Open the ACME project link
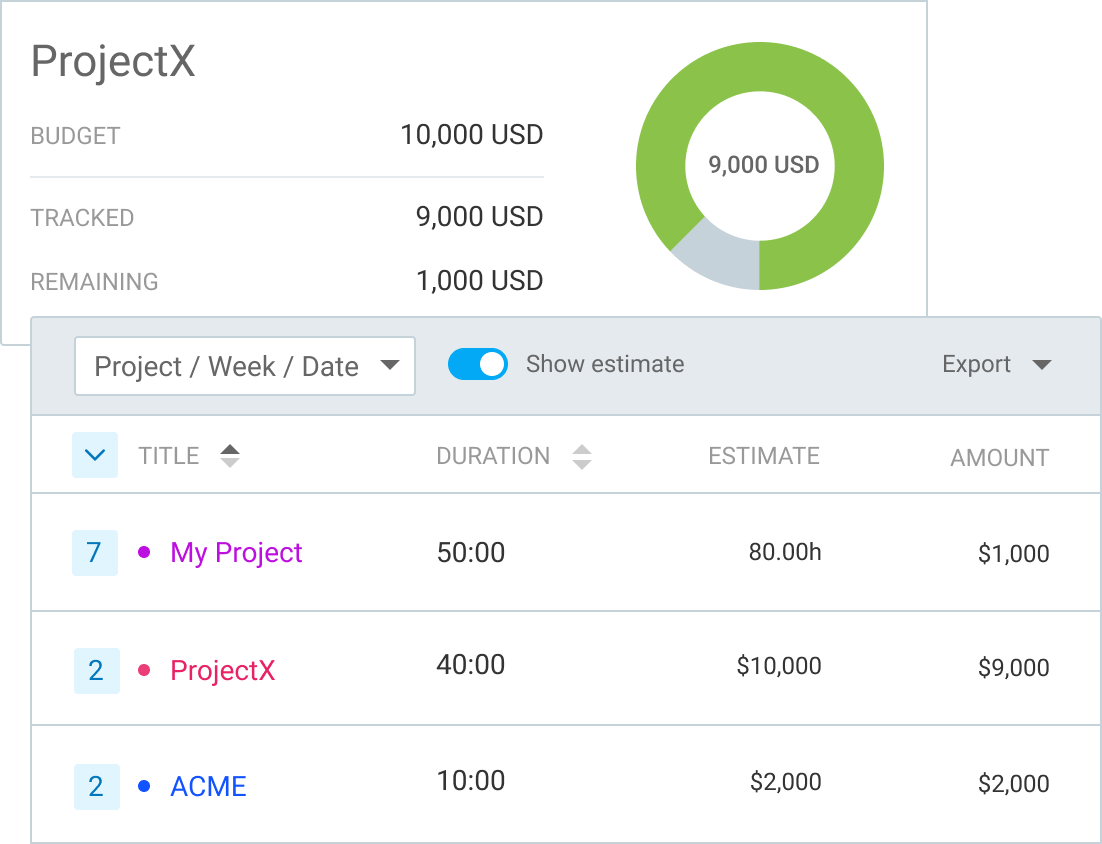 (208, 786)
